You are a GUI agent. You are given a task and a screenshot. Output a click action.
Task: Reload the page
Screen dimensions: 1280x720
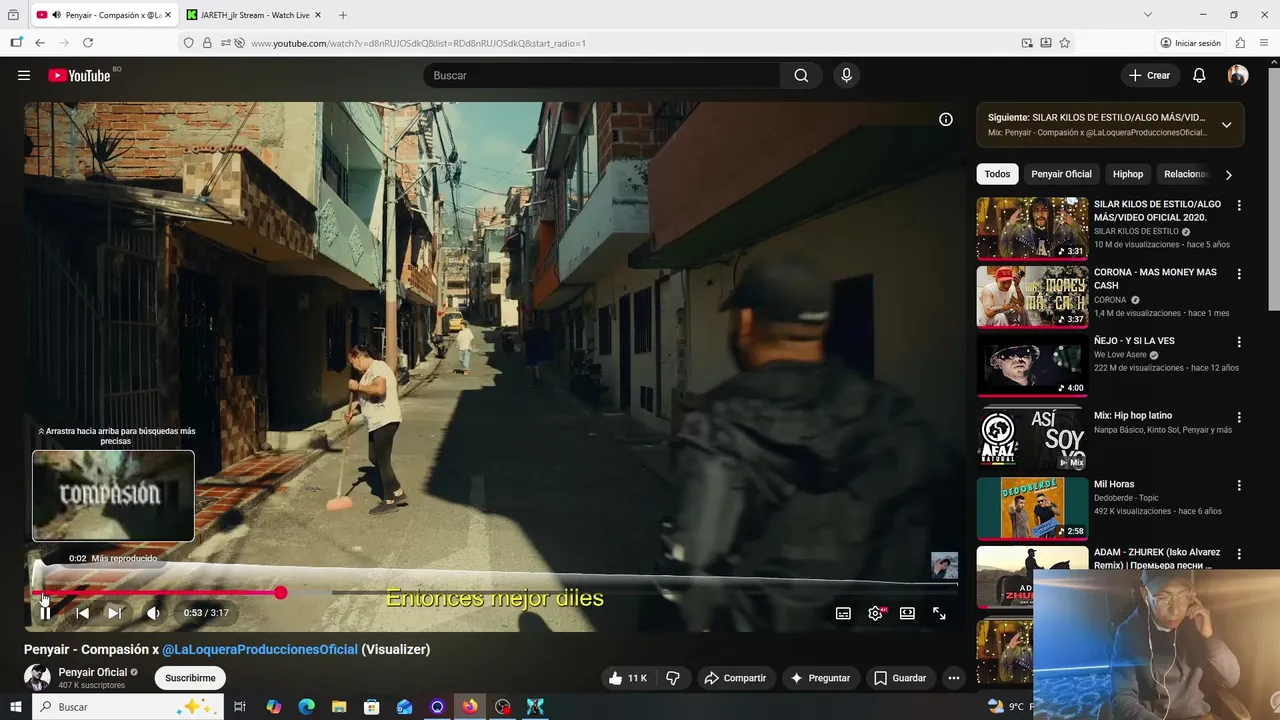[x=88, y=43]
